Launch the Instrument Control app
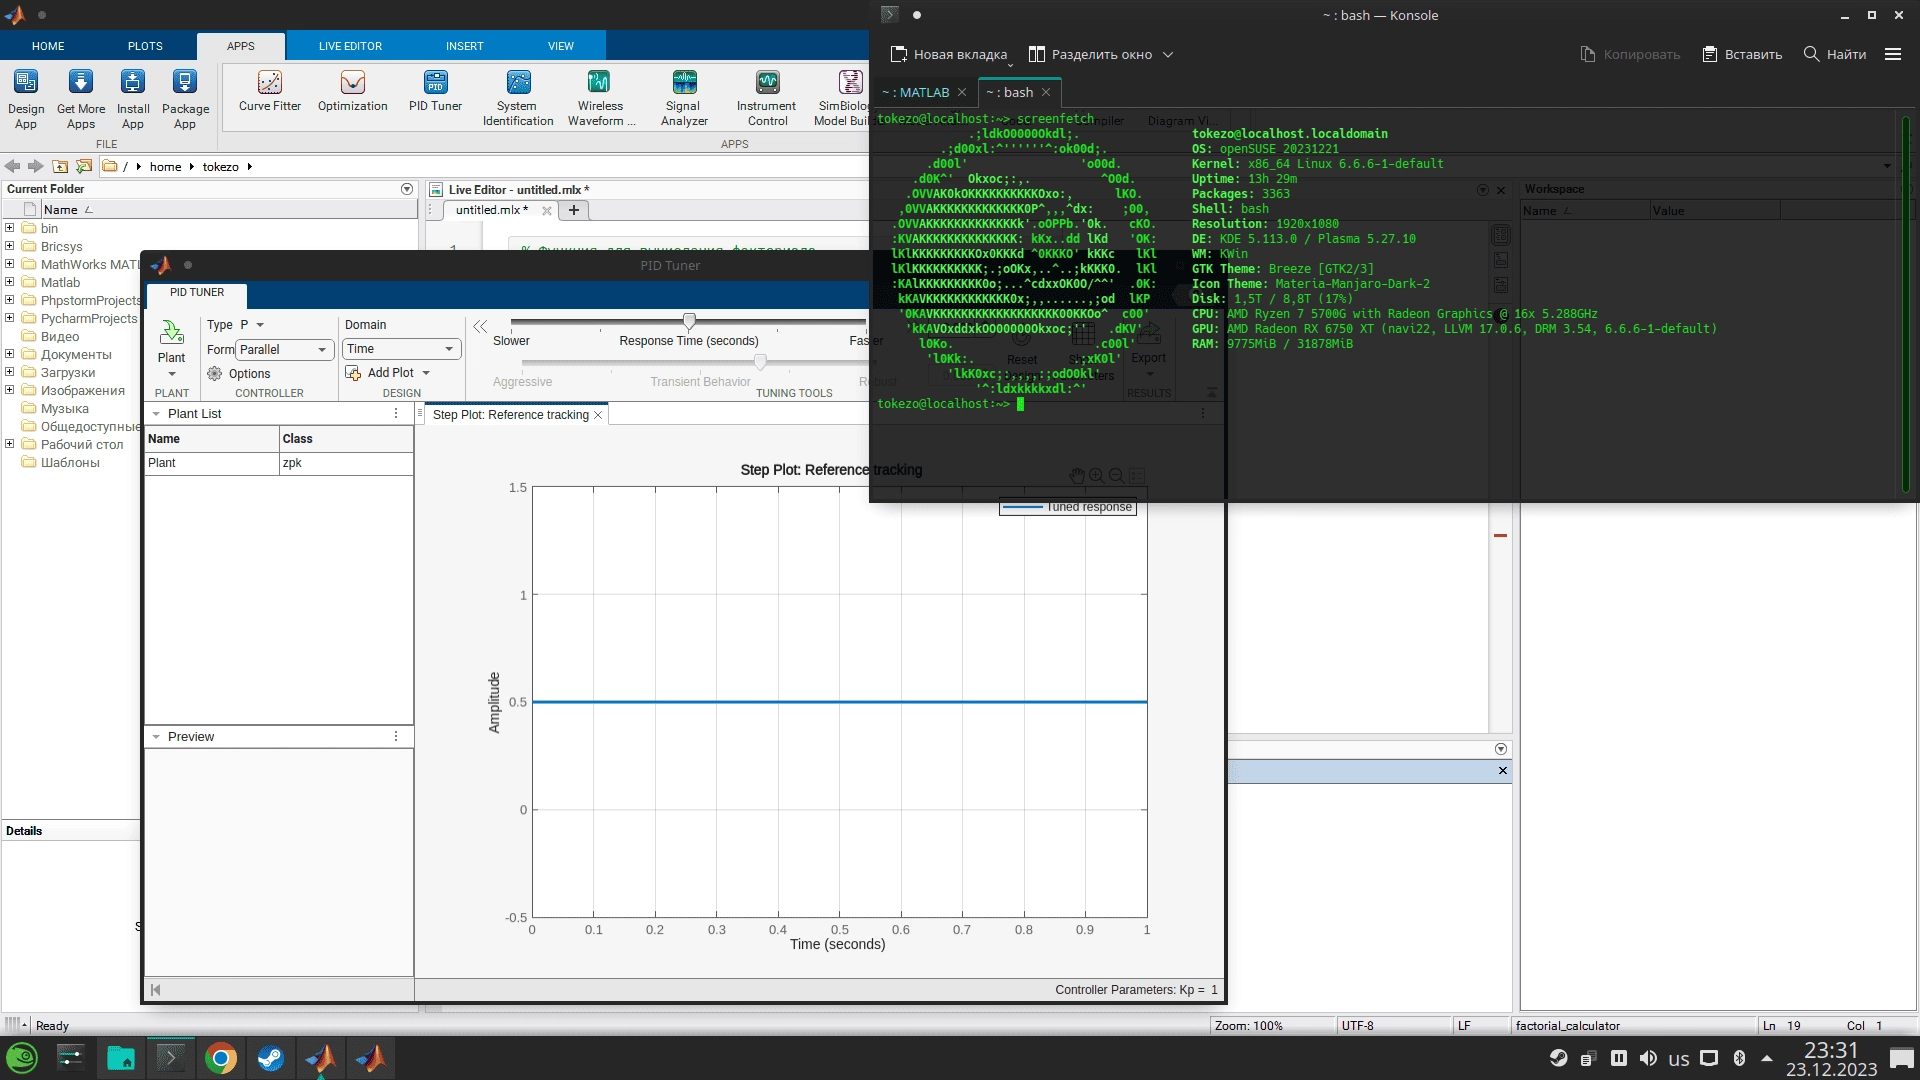Viewport: 1920px width, 1080px height. click(x=767, y=98)
